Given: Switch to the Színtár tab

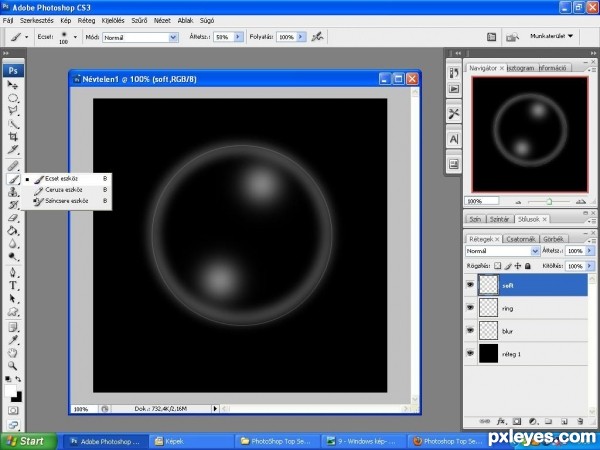Looking at the screenshot, I should click(499, 219).
